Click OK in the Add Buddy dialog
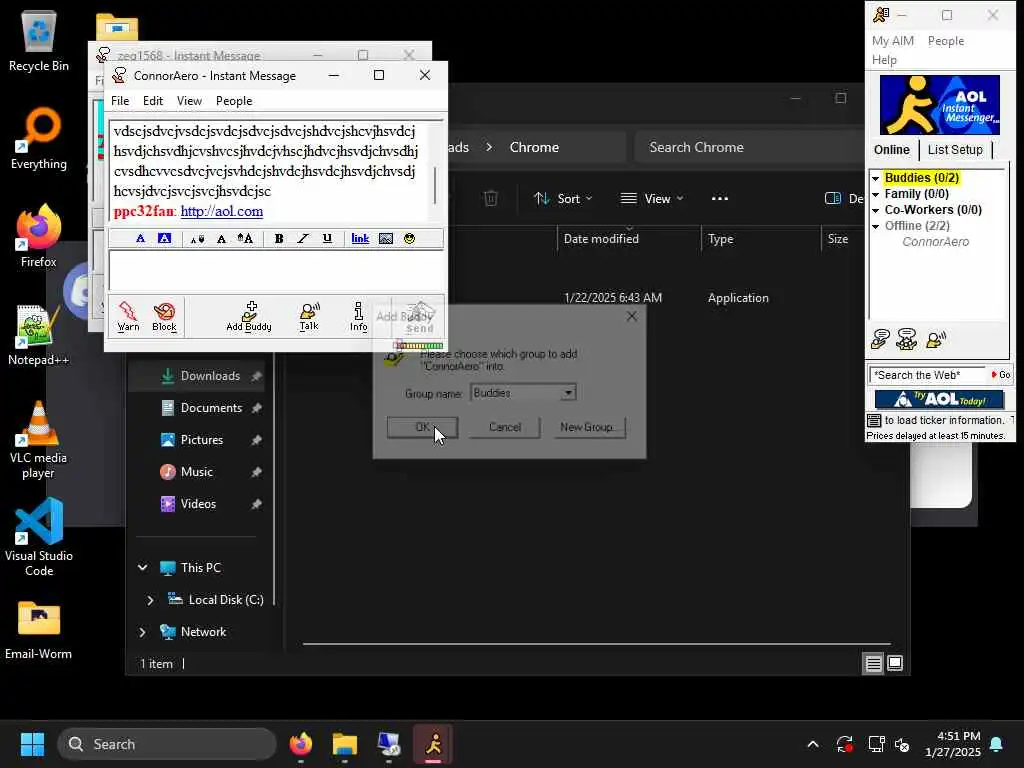 pos(423,427)
